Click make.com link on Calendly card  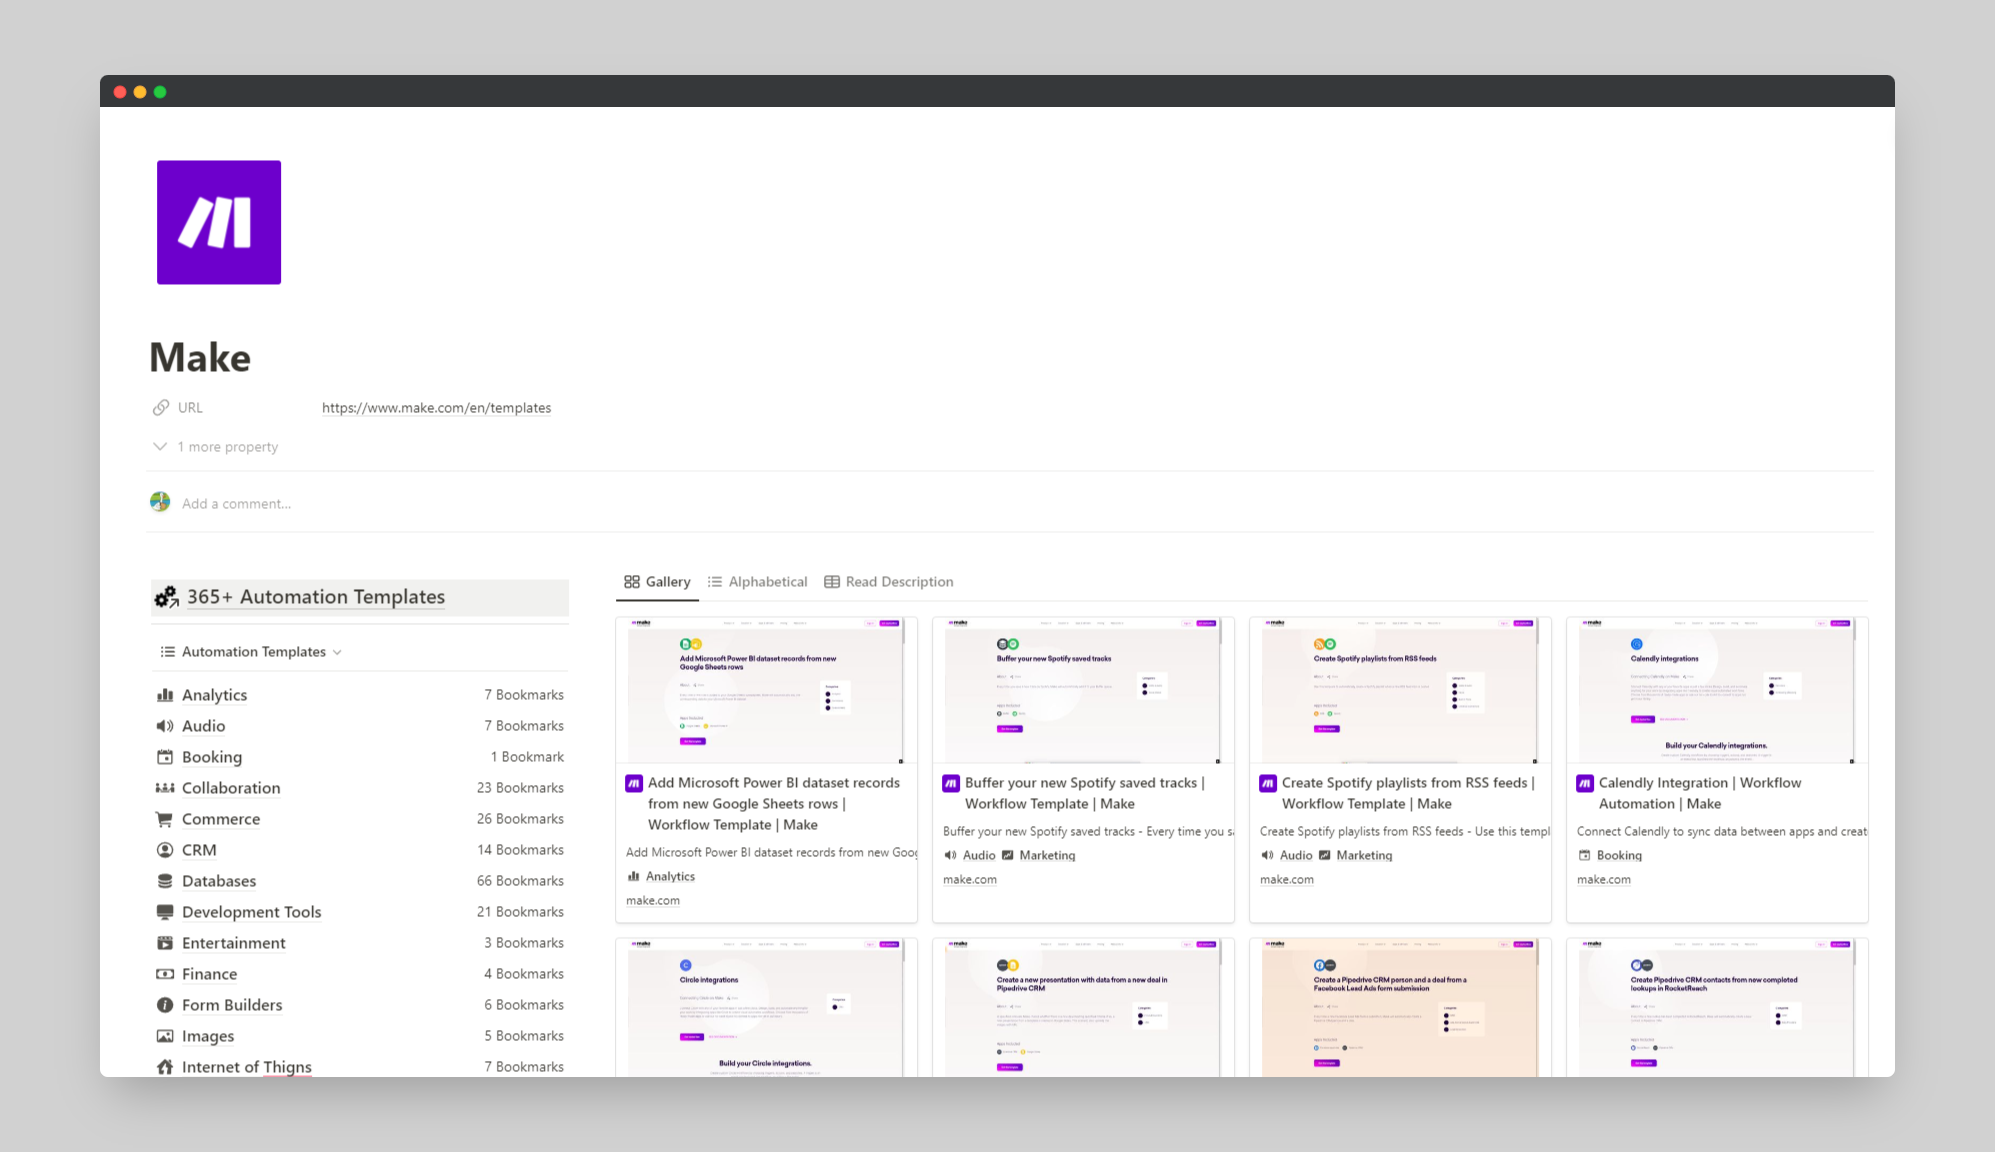[x=1604, y=880]
